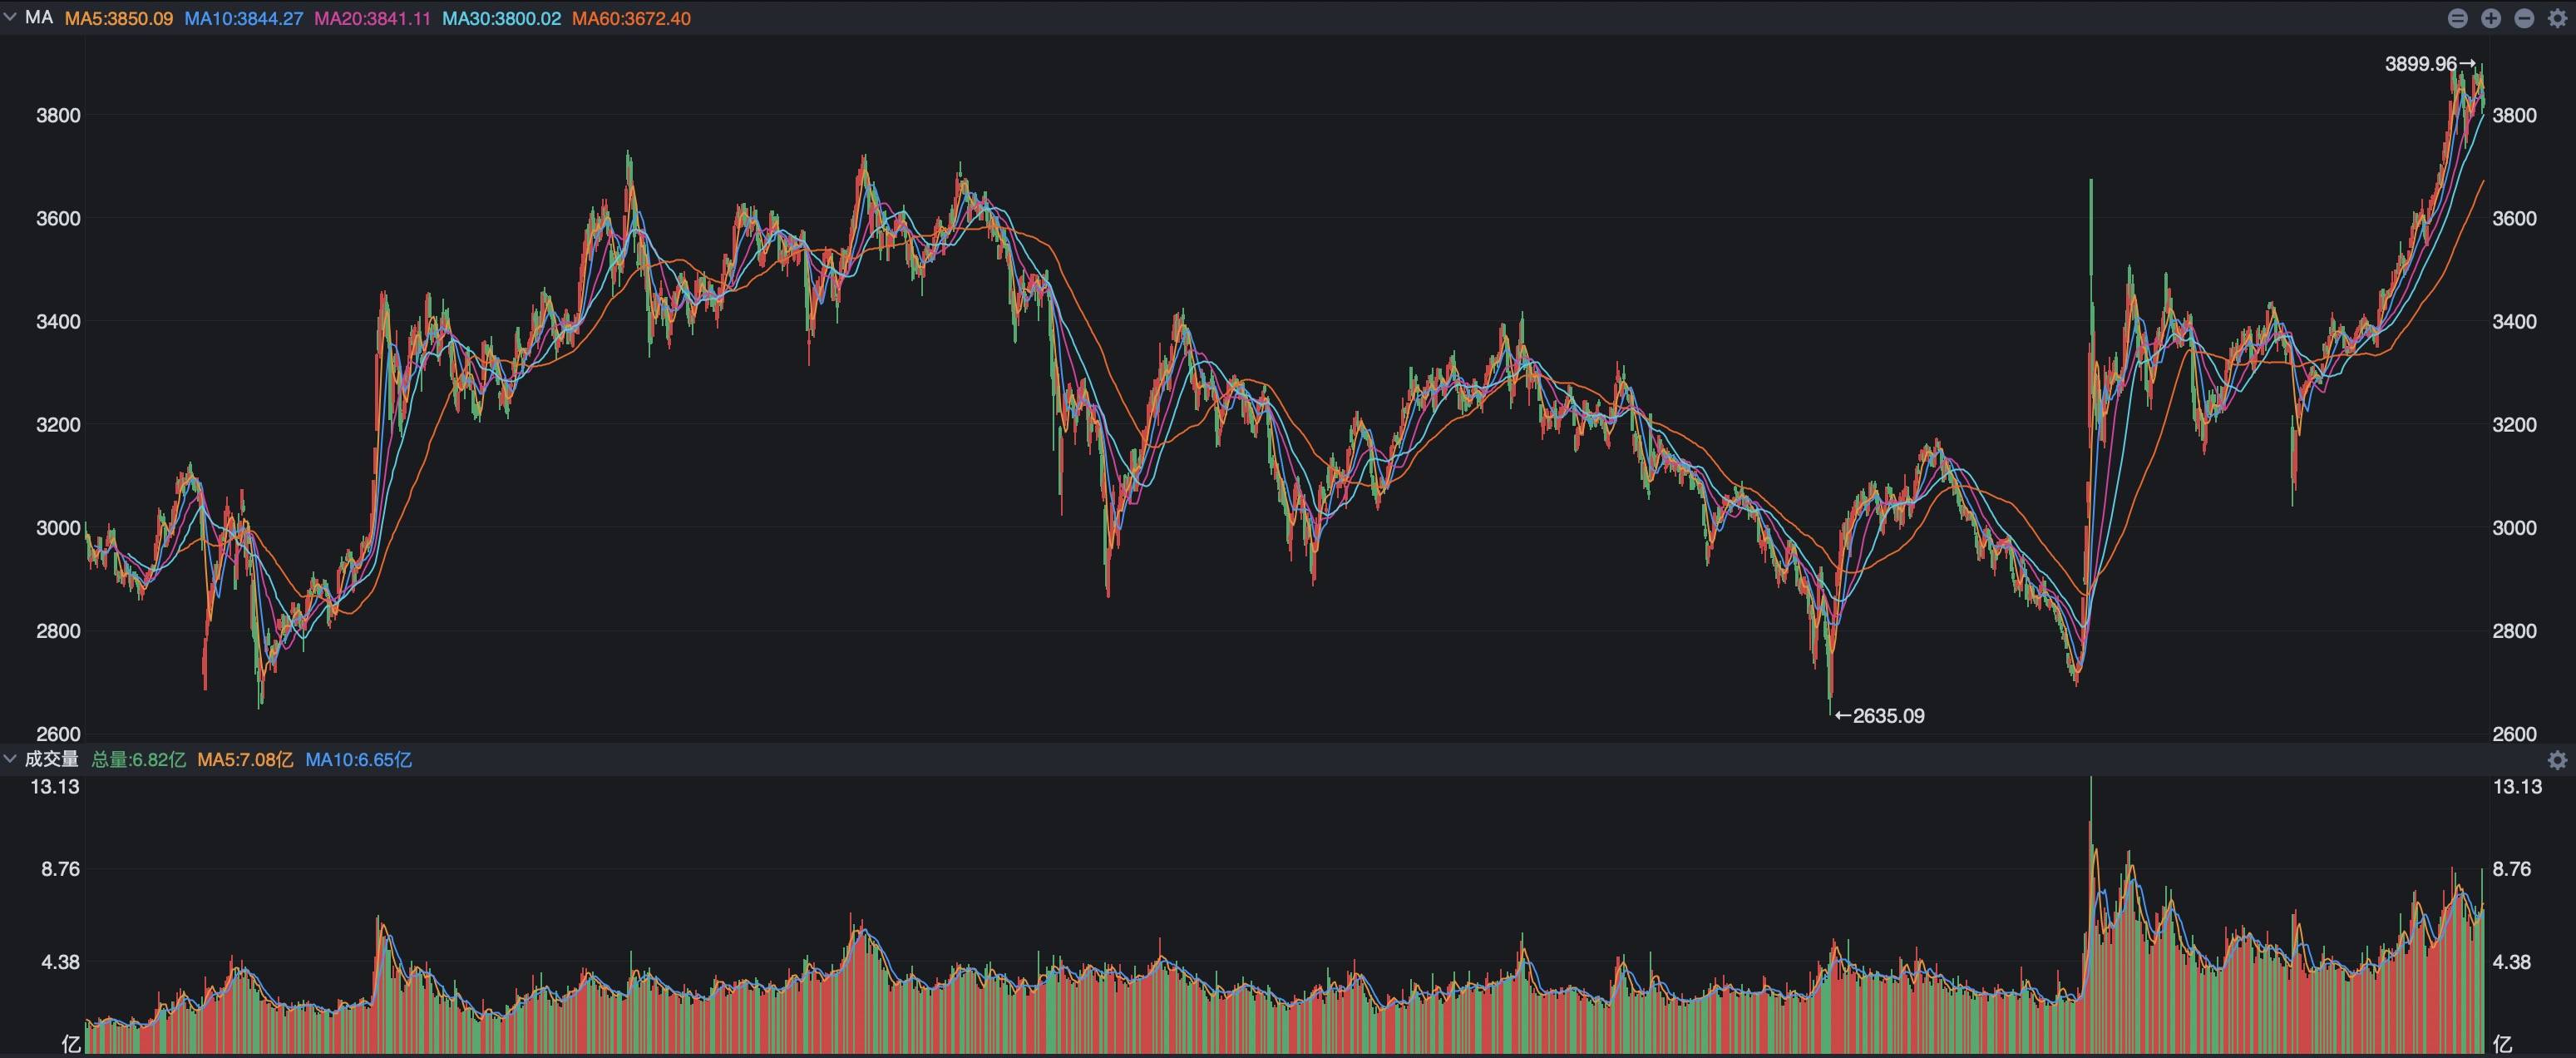This screenshot has height=1058, width=2576.
Task: Click the left axis 3800 price label
Action: 58,115
